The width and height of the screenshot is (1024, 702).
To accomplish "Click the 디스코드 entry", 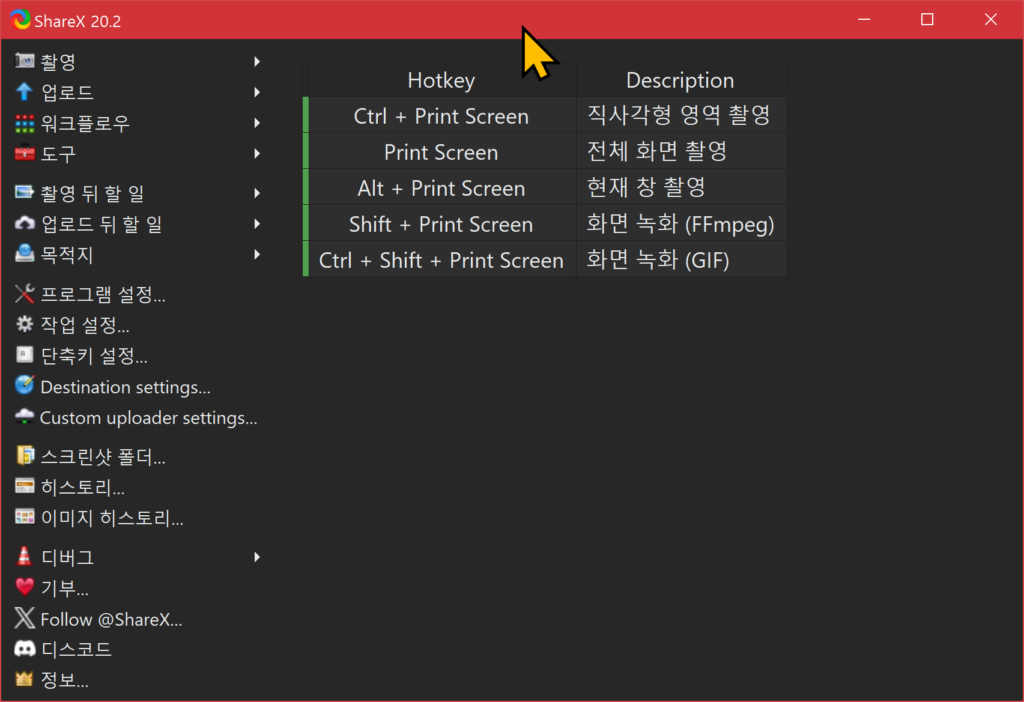I will click(x=137, y=648).
